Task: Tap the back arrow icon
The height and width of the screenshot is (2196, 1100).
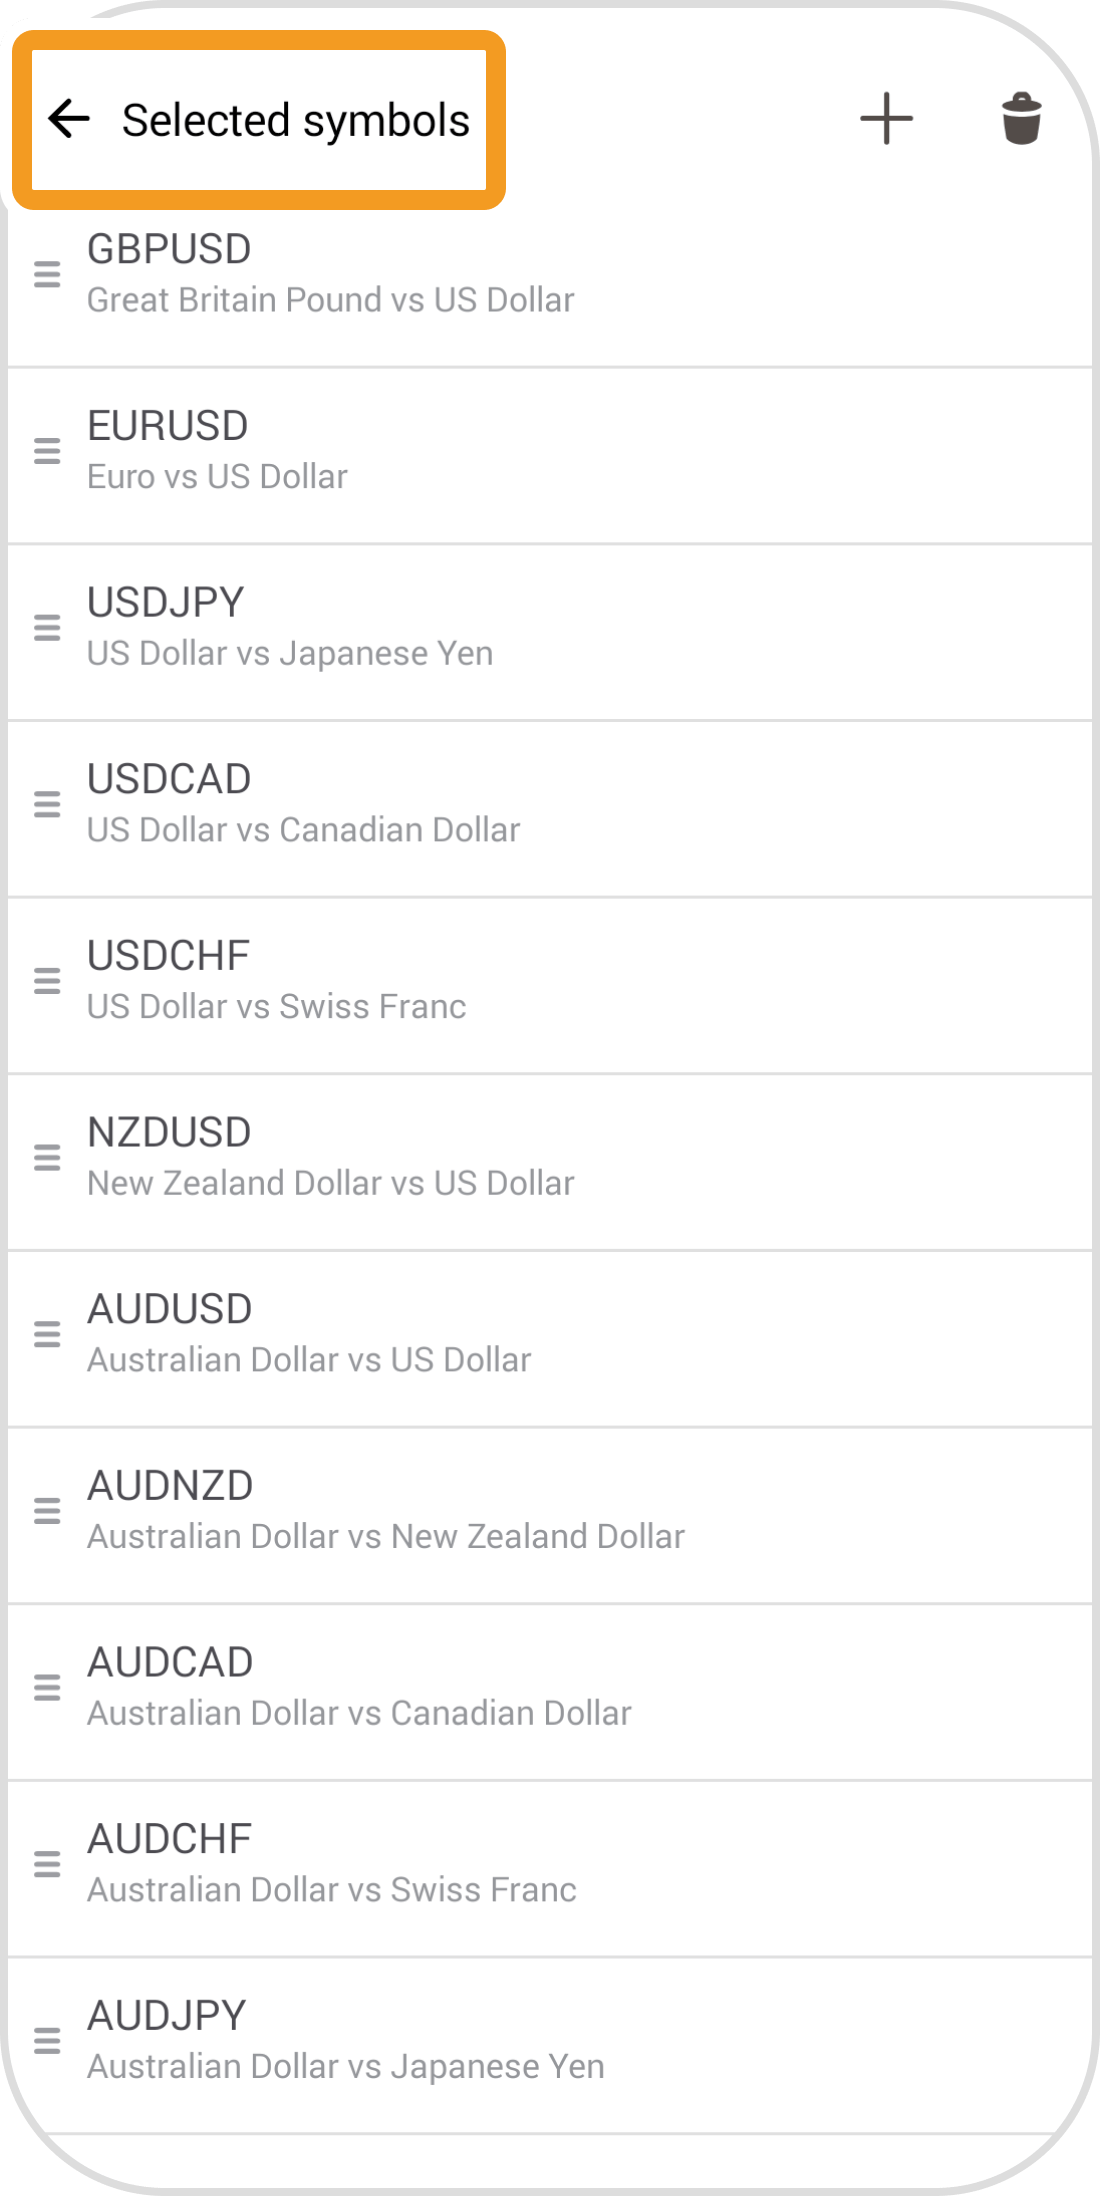Action: pyautogui.click(x=69, y=119)
